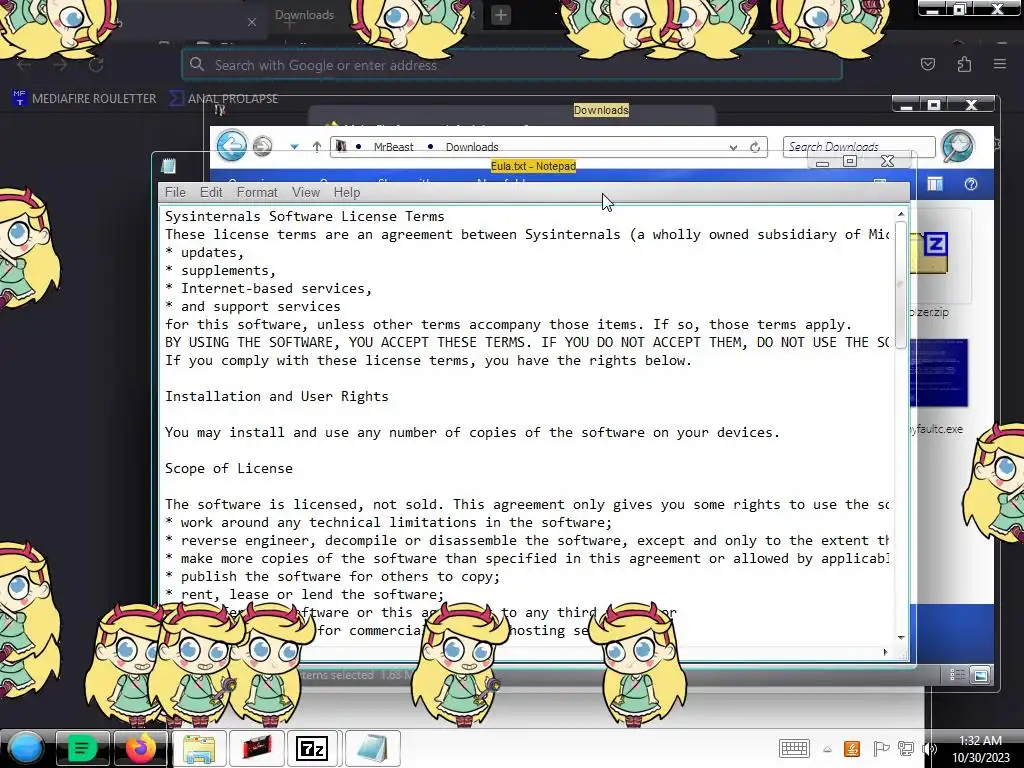Open the Notepad taskbar icon

[372, 748]
